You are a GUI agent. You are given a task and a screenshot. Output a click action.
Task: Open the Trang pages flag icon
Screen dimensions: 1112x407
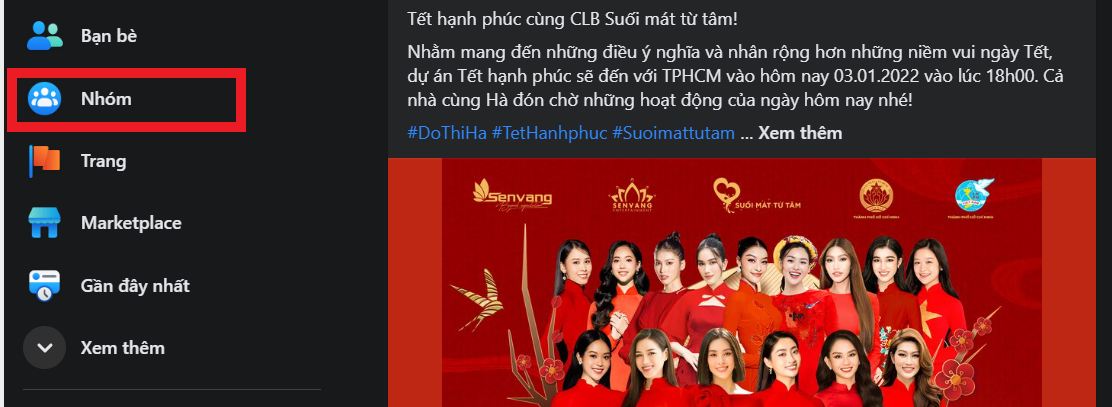(x=45, y=161)
